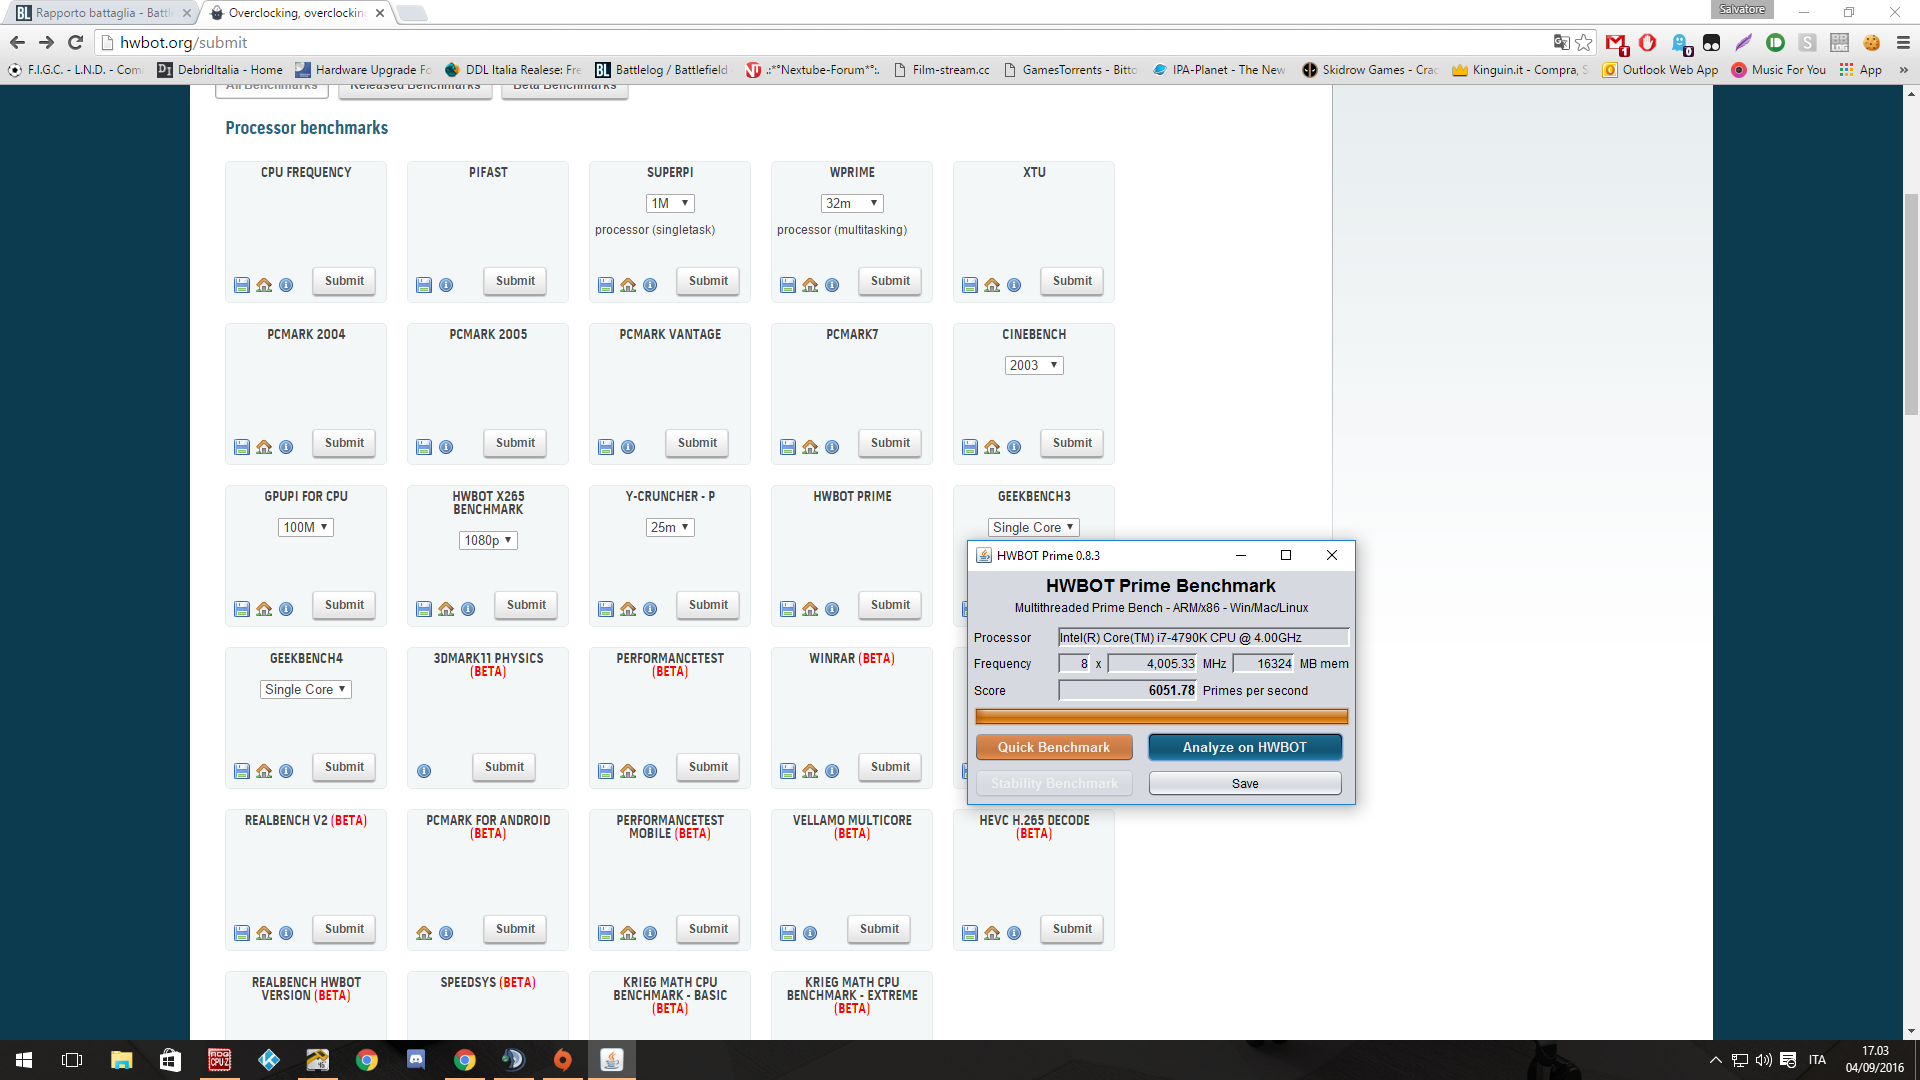
Task: Click Submit in the XTU card
Action: (1072, 281)
